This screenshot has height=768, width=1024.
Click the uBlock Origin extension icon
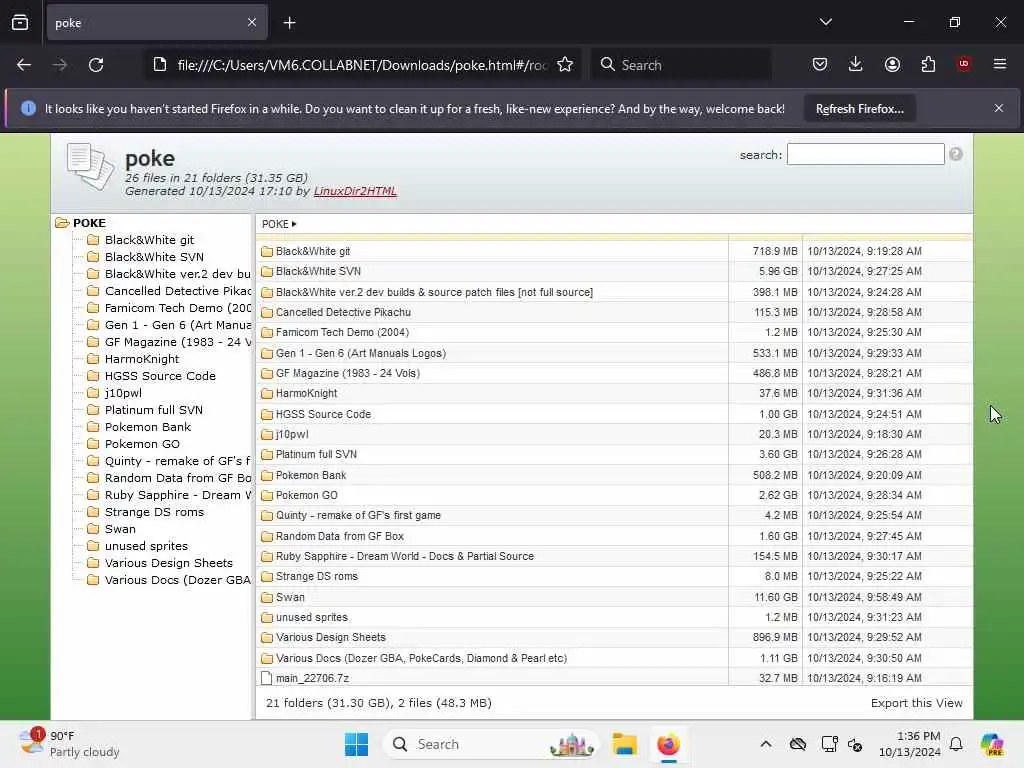tap(964, 64)
